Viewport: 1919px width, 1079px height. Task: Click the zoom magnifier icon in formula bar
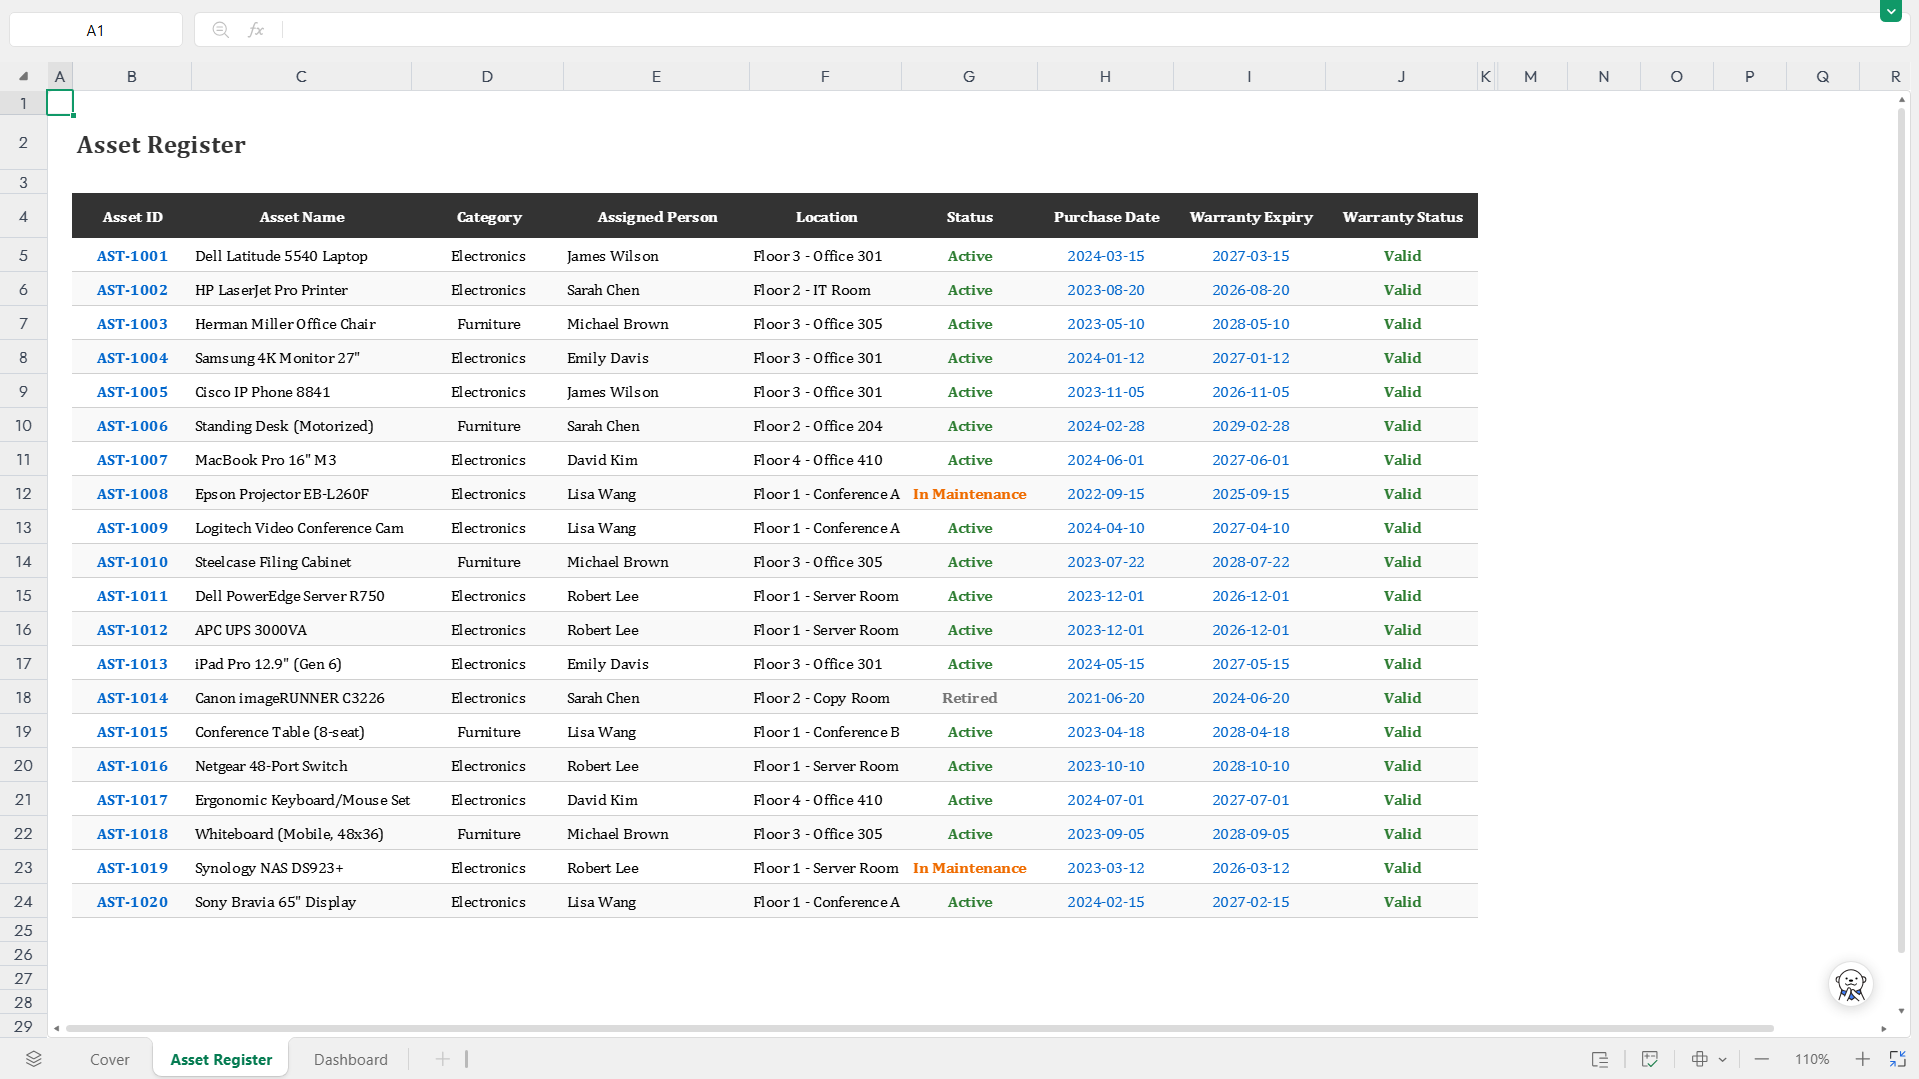click(221, 30)
